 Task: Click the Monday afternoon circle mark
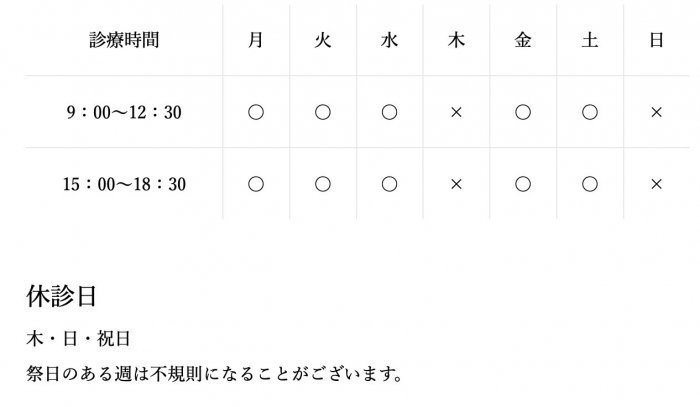coord(256,184)
